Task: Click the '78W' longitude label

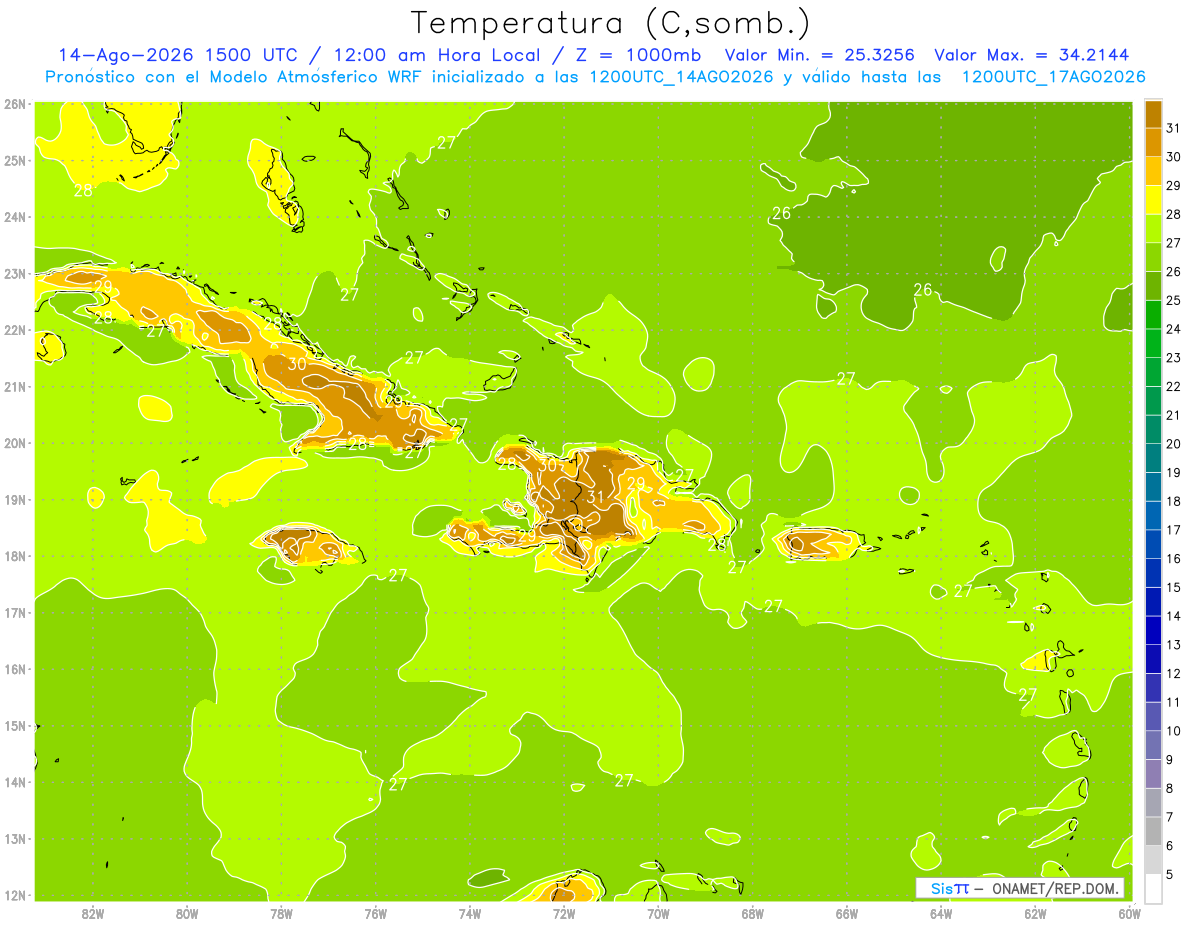Action: [x=281, y=913]
